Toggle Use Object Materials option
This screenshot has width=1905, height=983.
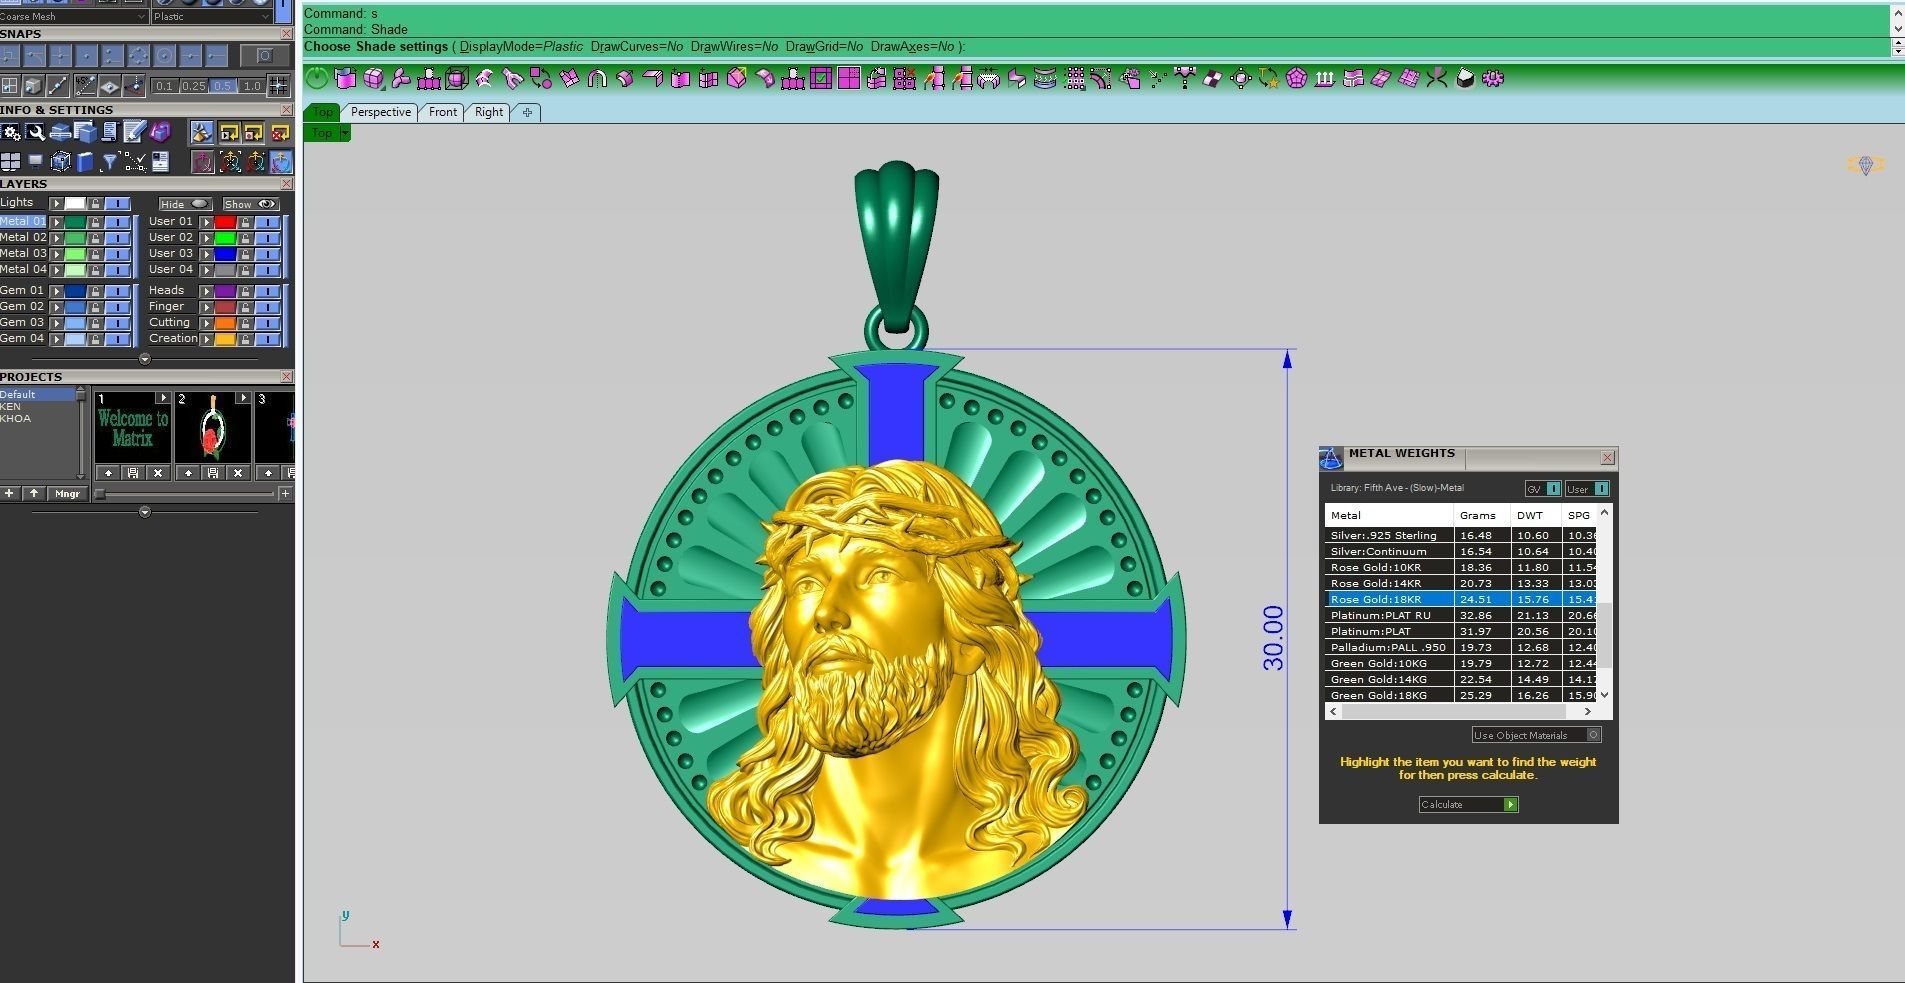pyautogui.click(x=1536, y=735)
